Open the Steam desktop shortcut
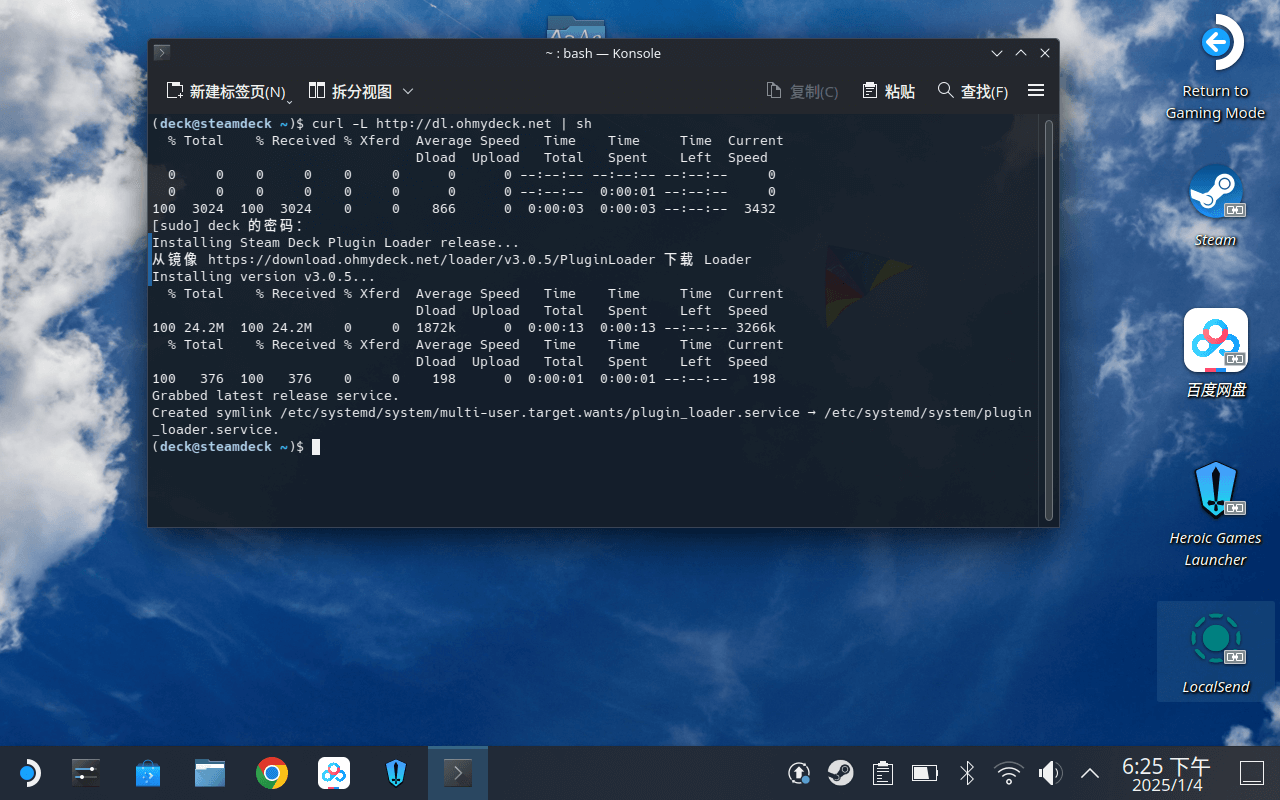The image size is (1280, 800). pyautogui.click(x=1215, y=191)
